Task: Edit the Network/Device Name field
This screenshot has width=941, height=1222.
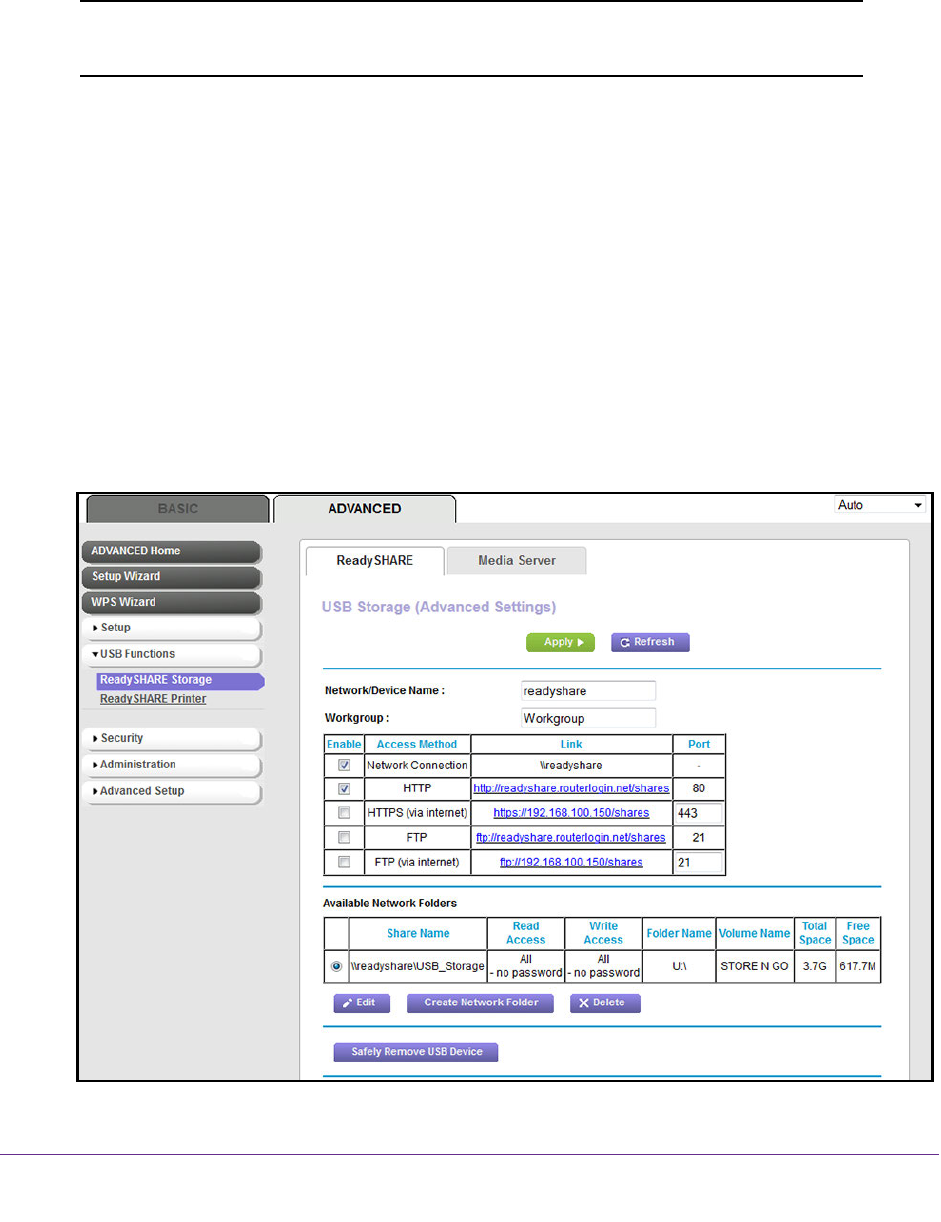Action: tap(588, 691)
